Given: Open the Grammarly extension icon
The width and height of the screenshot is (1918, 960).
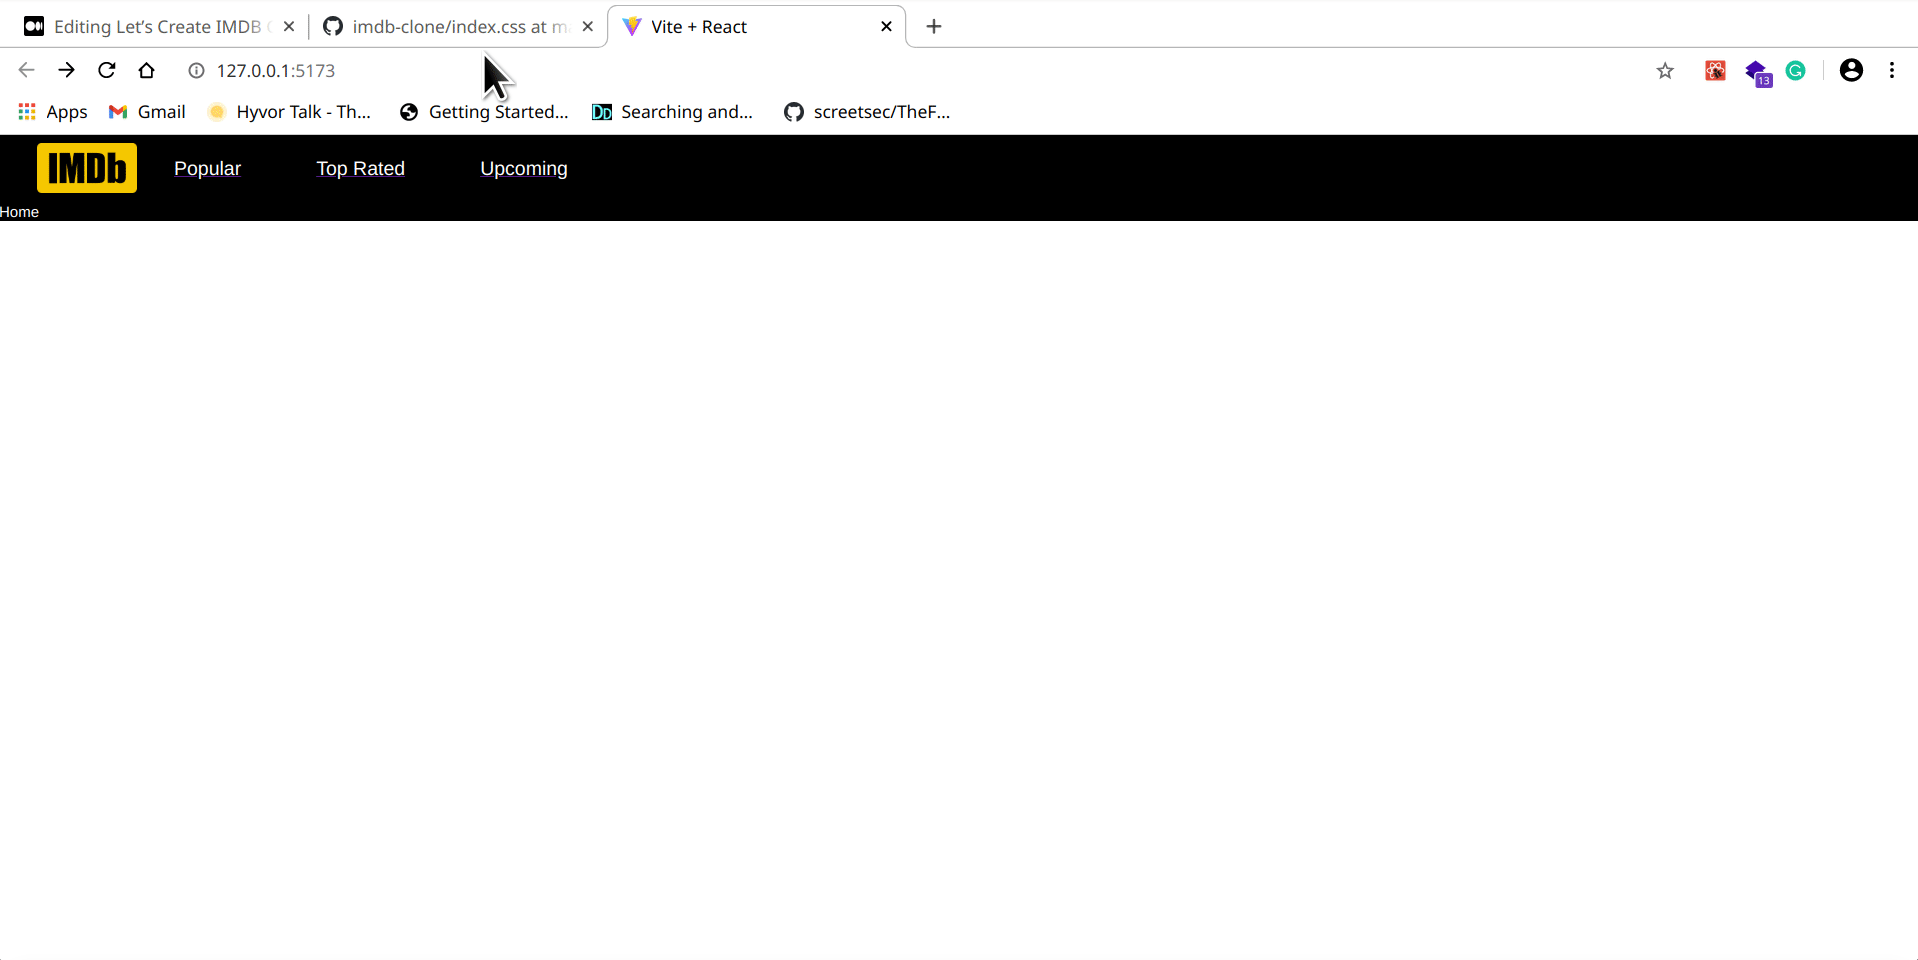Looking at the screenshot, I should (x=1796, y=71).
